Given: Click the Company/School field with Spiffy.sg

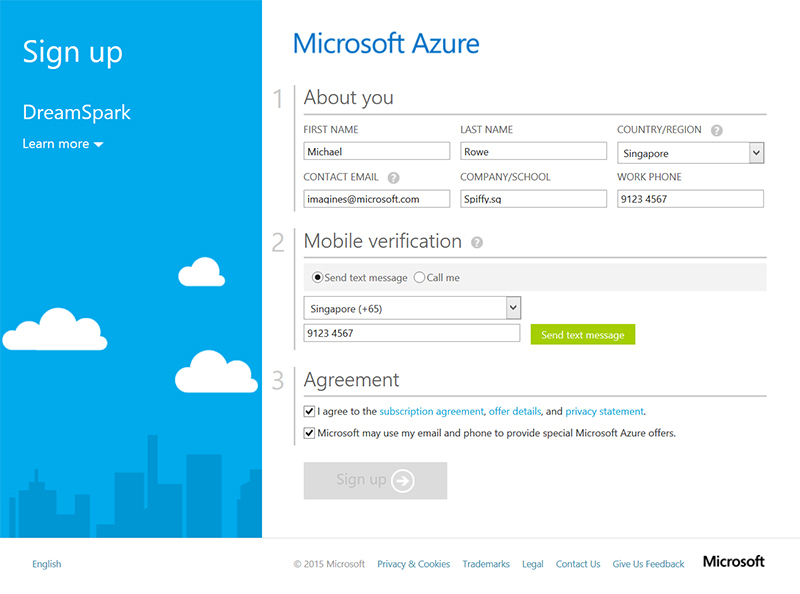Looking at the screenshot, I should tap(533, 199).
